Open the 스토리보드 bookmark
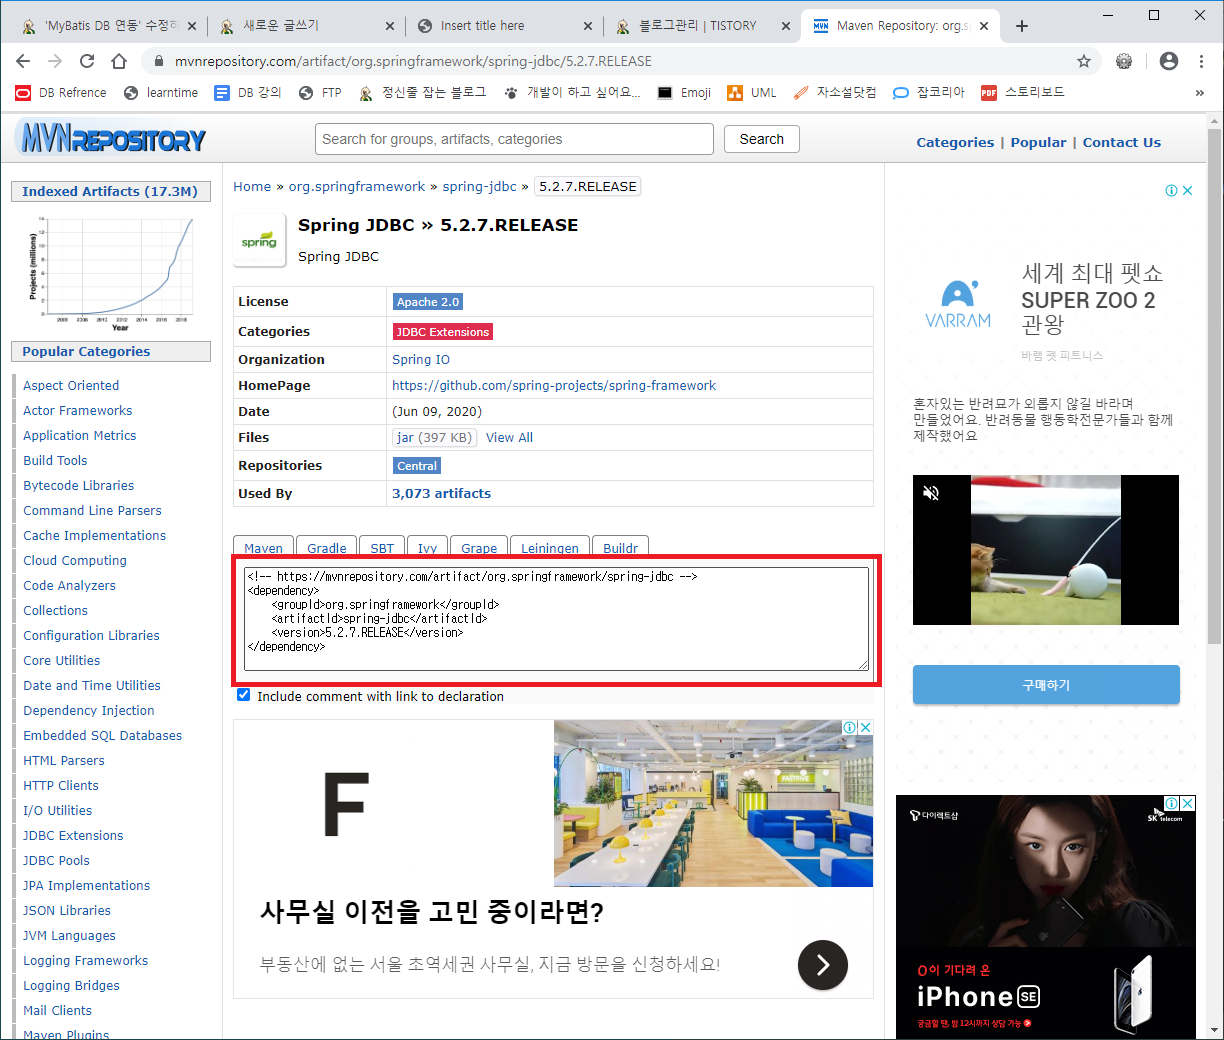Screen dimensions: 1224x1040 click(x=1022, y=93)
